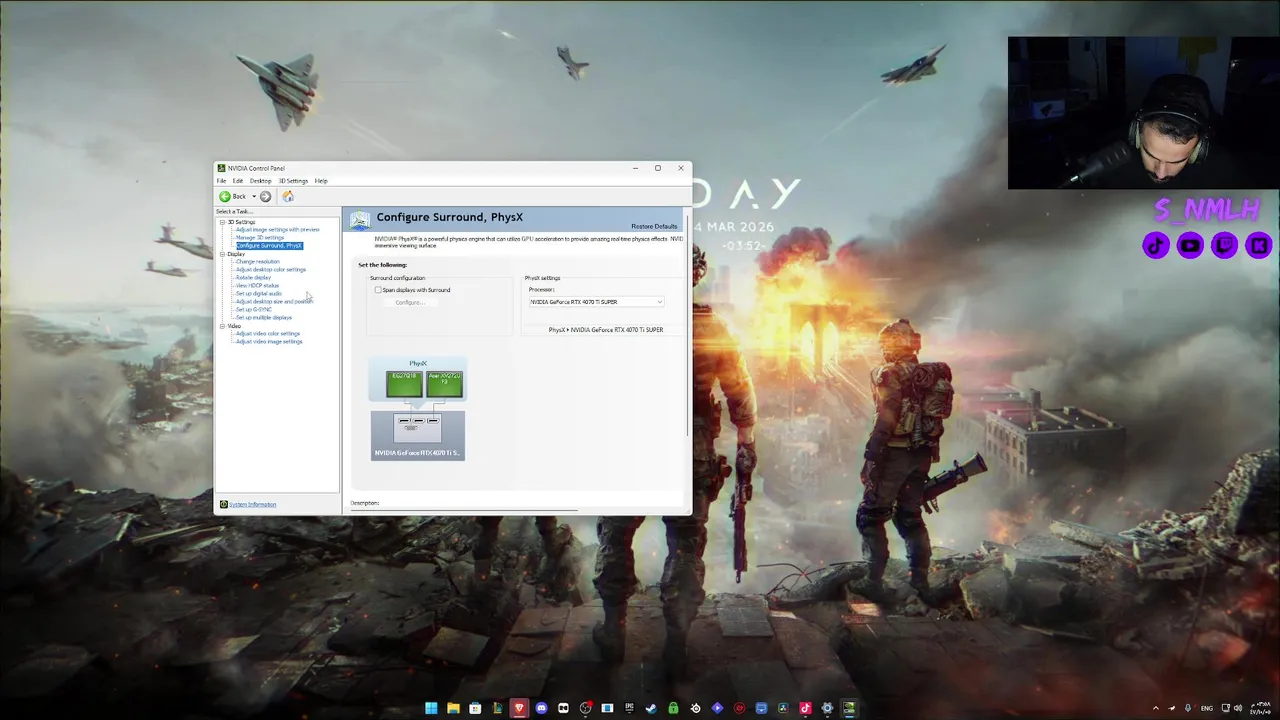Open volume control in system tray
Image resolution: width=1280 pixels, height=720 pixels.
(1238, 708)
